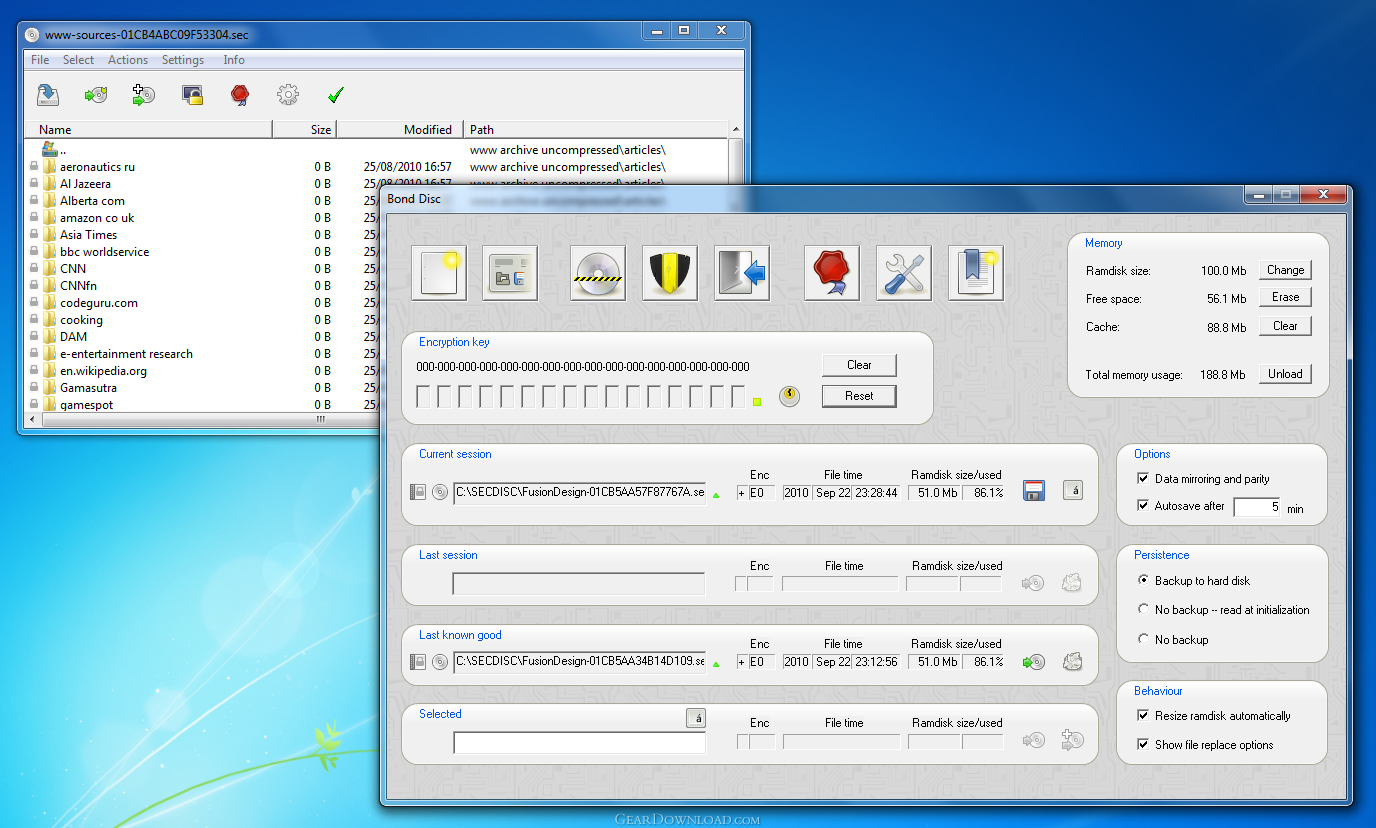Click the plus box in Current session Enc
The height and width of the screenshot is (828, 1376).
coord(741,493)
